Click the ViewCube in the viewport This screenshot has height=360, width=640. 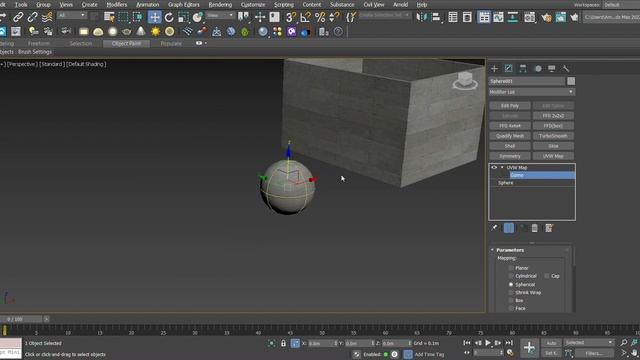465,80
